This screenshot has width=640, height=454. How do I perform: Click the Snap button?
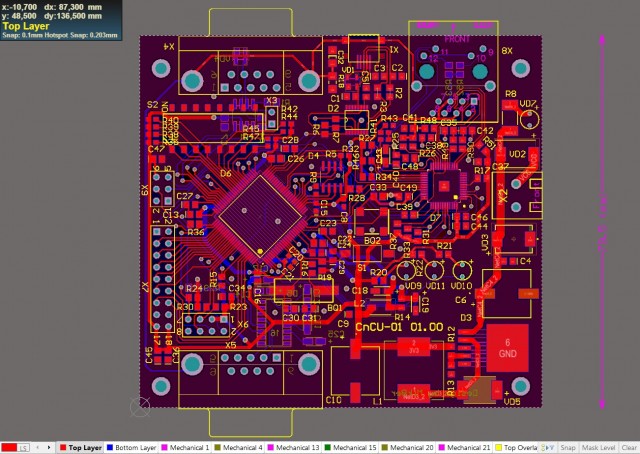tap(567, 448)
